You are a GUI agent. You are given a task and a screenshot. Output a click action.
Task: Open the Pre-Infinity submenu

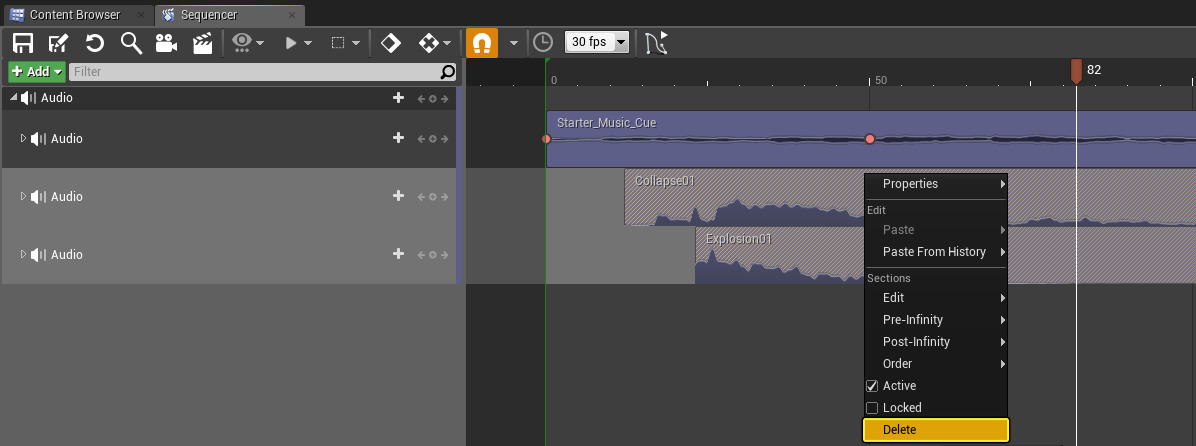[936, 319]
